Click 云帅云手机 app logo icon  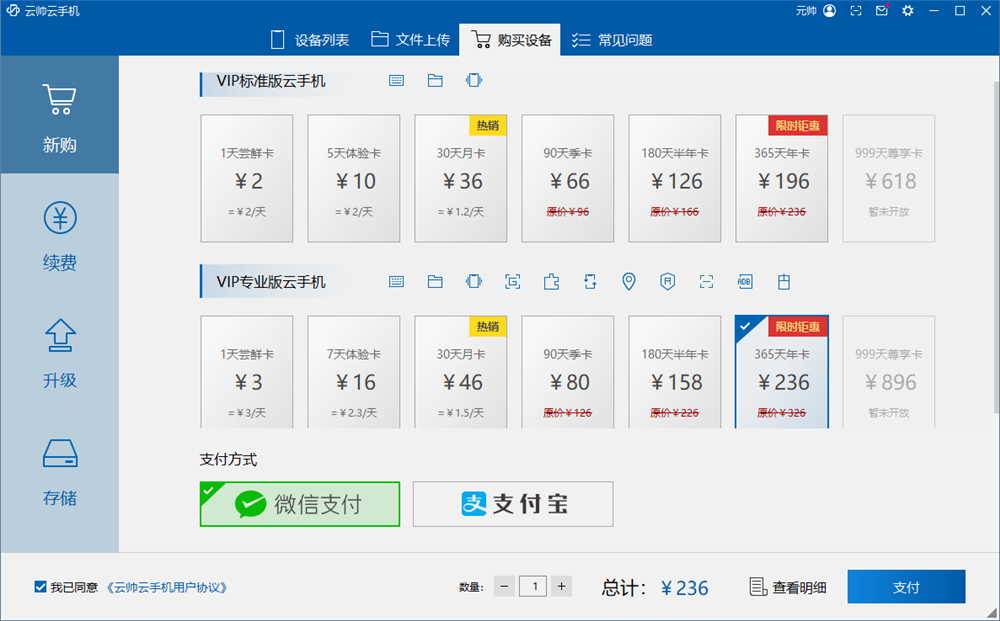point(13,11)
